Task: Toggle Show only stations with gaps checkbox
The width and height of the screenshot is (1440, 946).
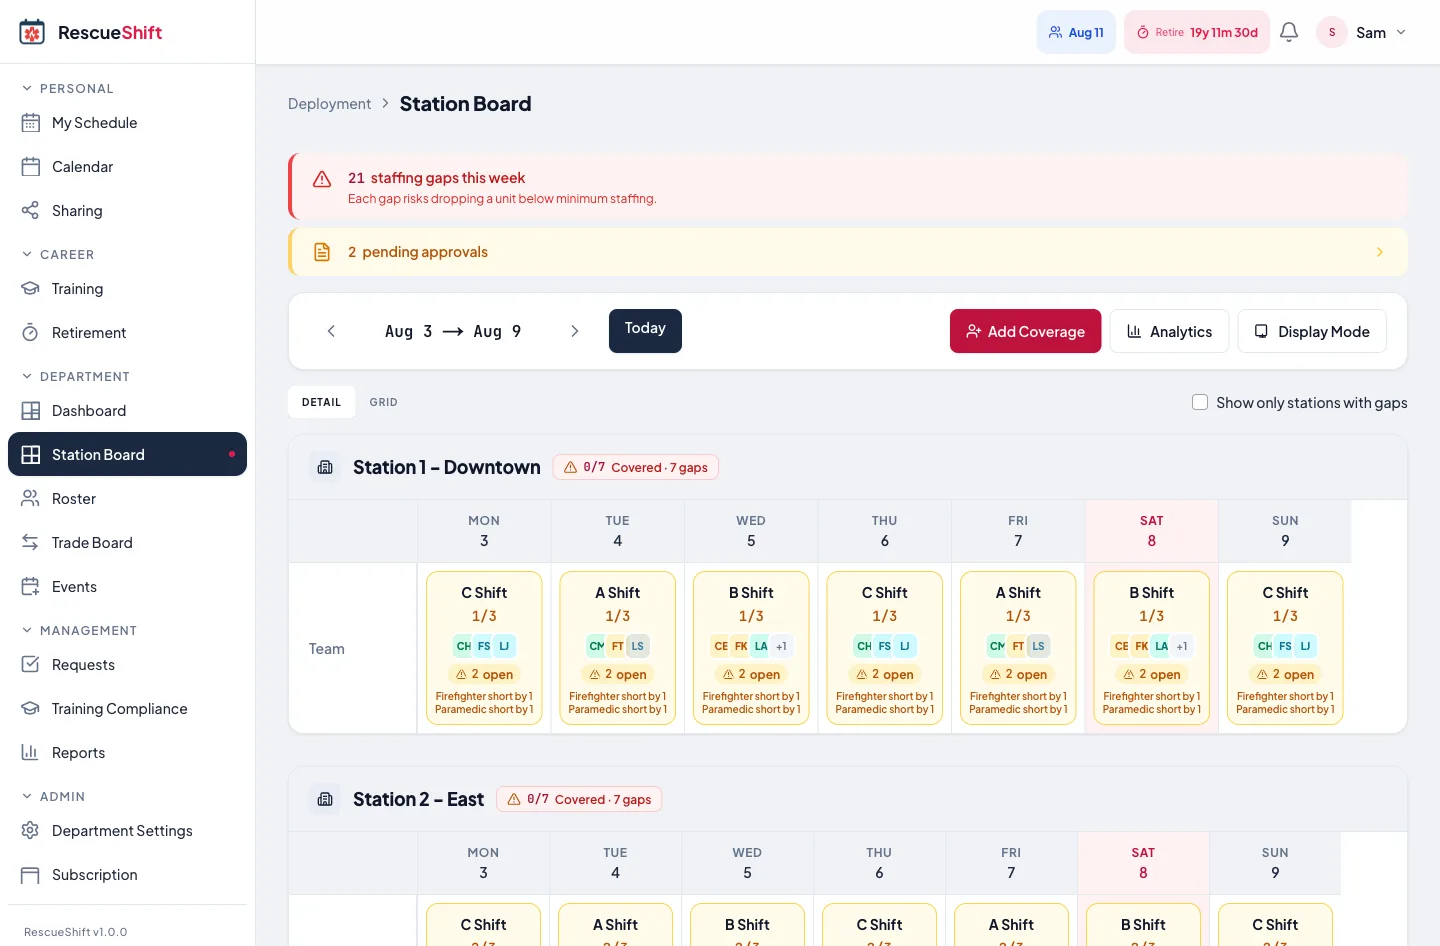Action: coord(1200,402)
